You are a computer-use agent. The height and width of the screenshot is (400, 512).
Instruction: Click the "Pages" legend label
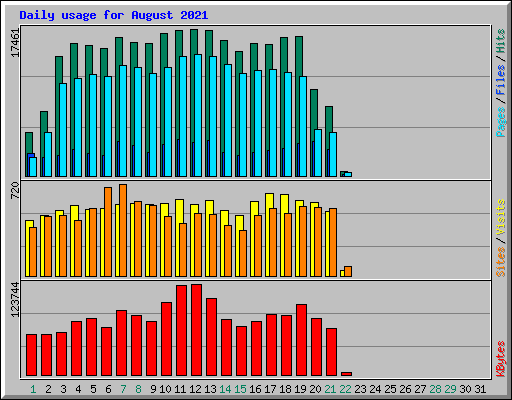(x=501, y=122)
